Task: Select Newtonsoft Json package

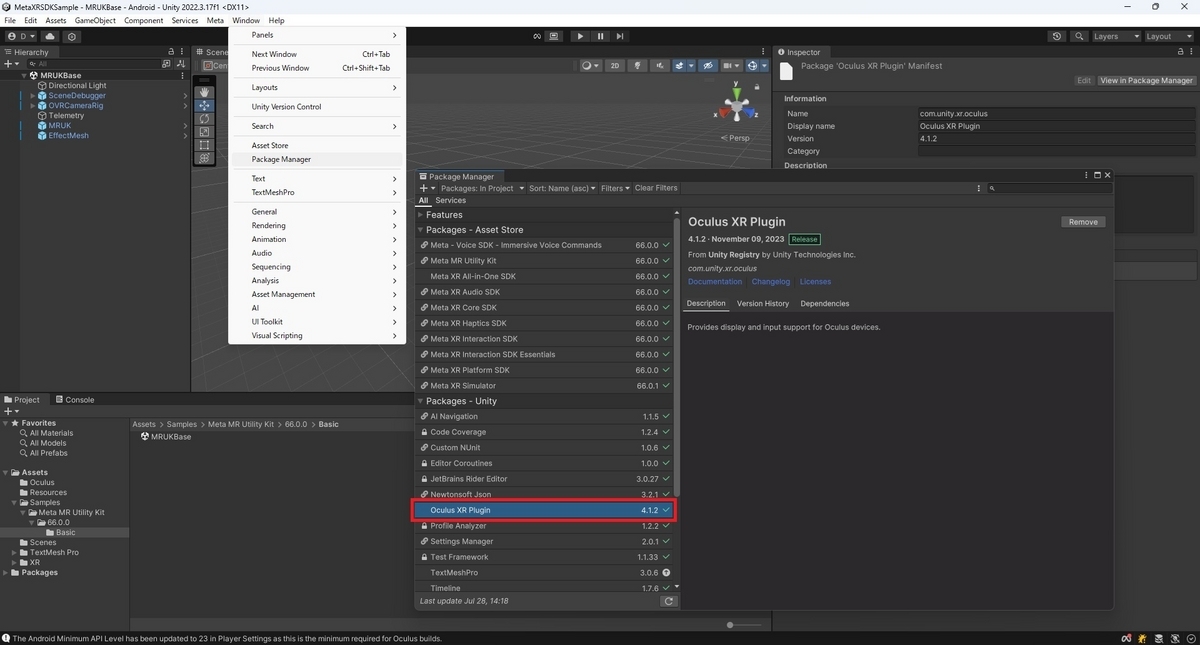Action: tap(546, 494)
